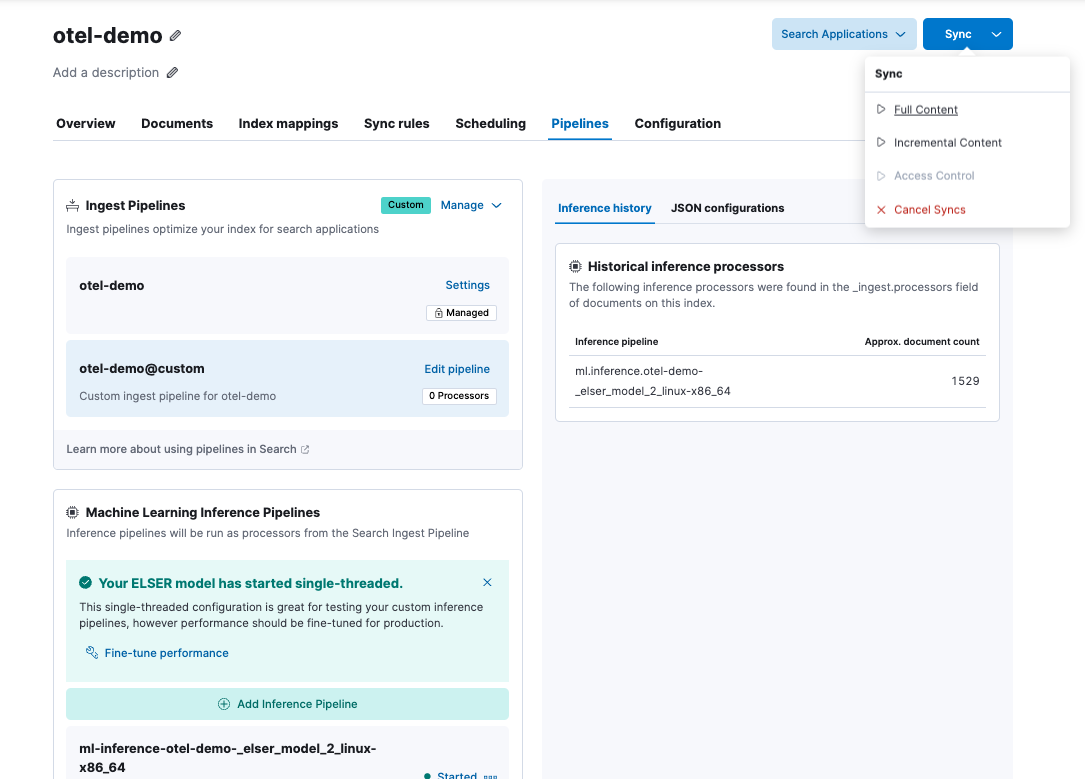The image size is (1085, 779).
Task: Click the pencil icon next to otel-demo title
Action: click(176, 36)
